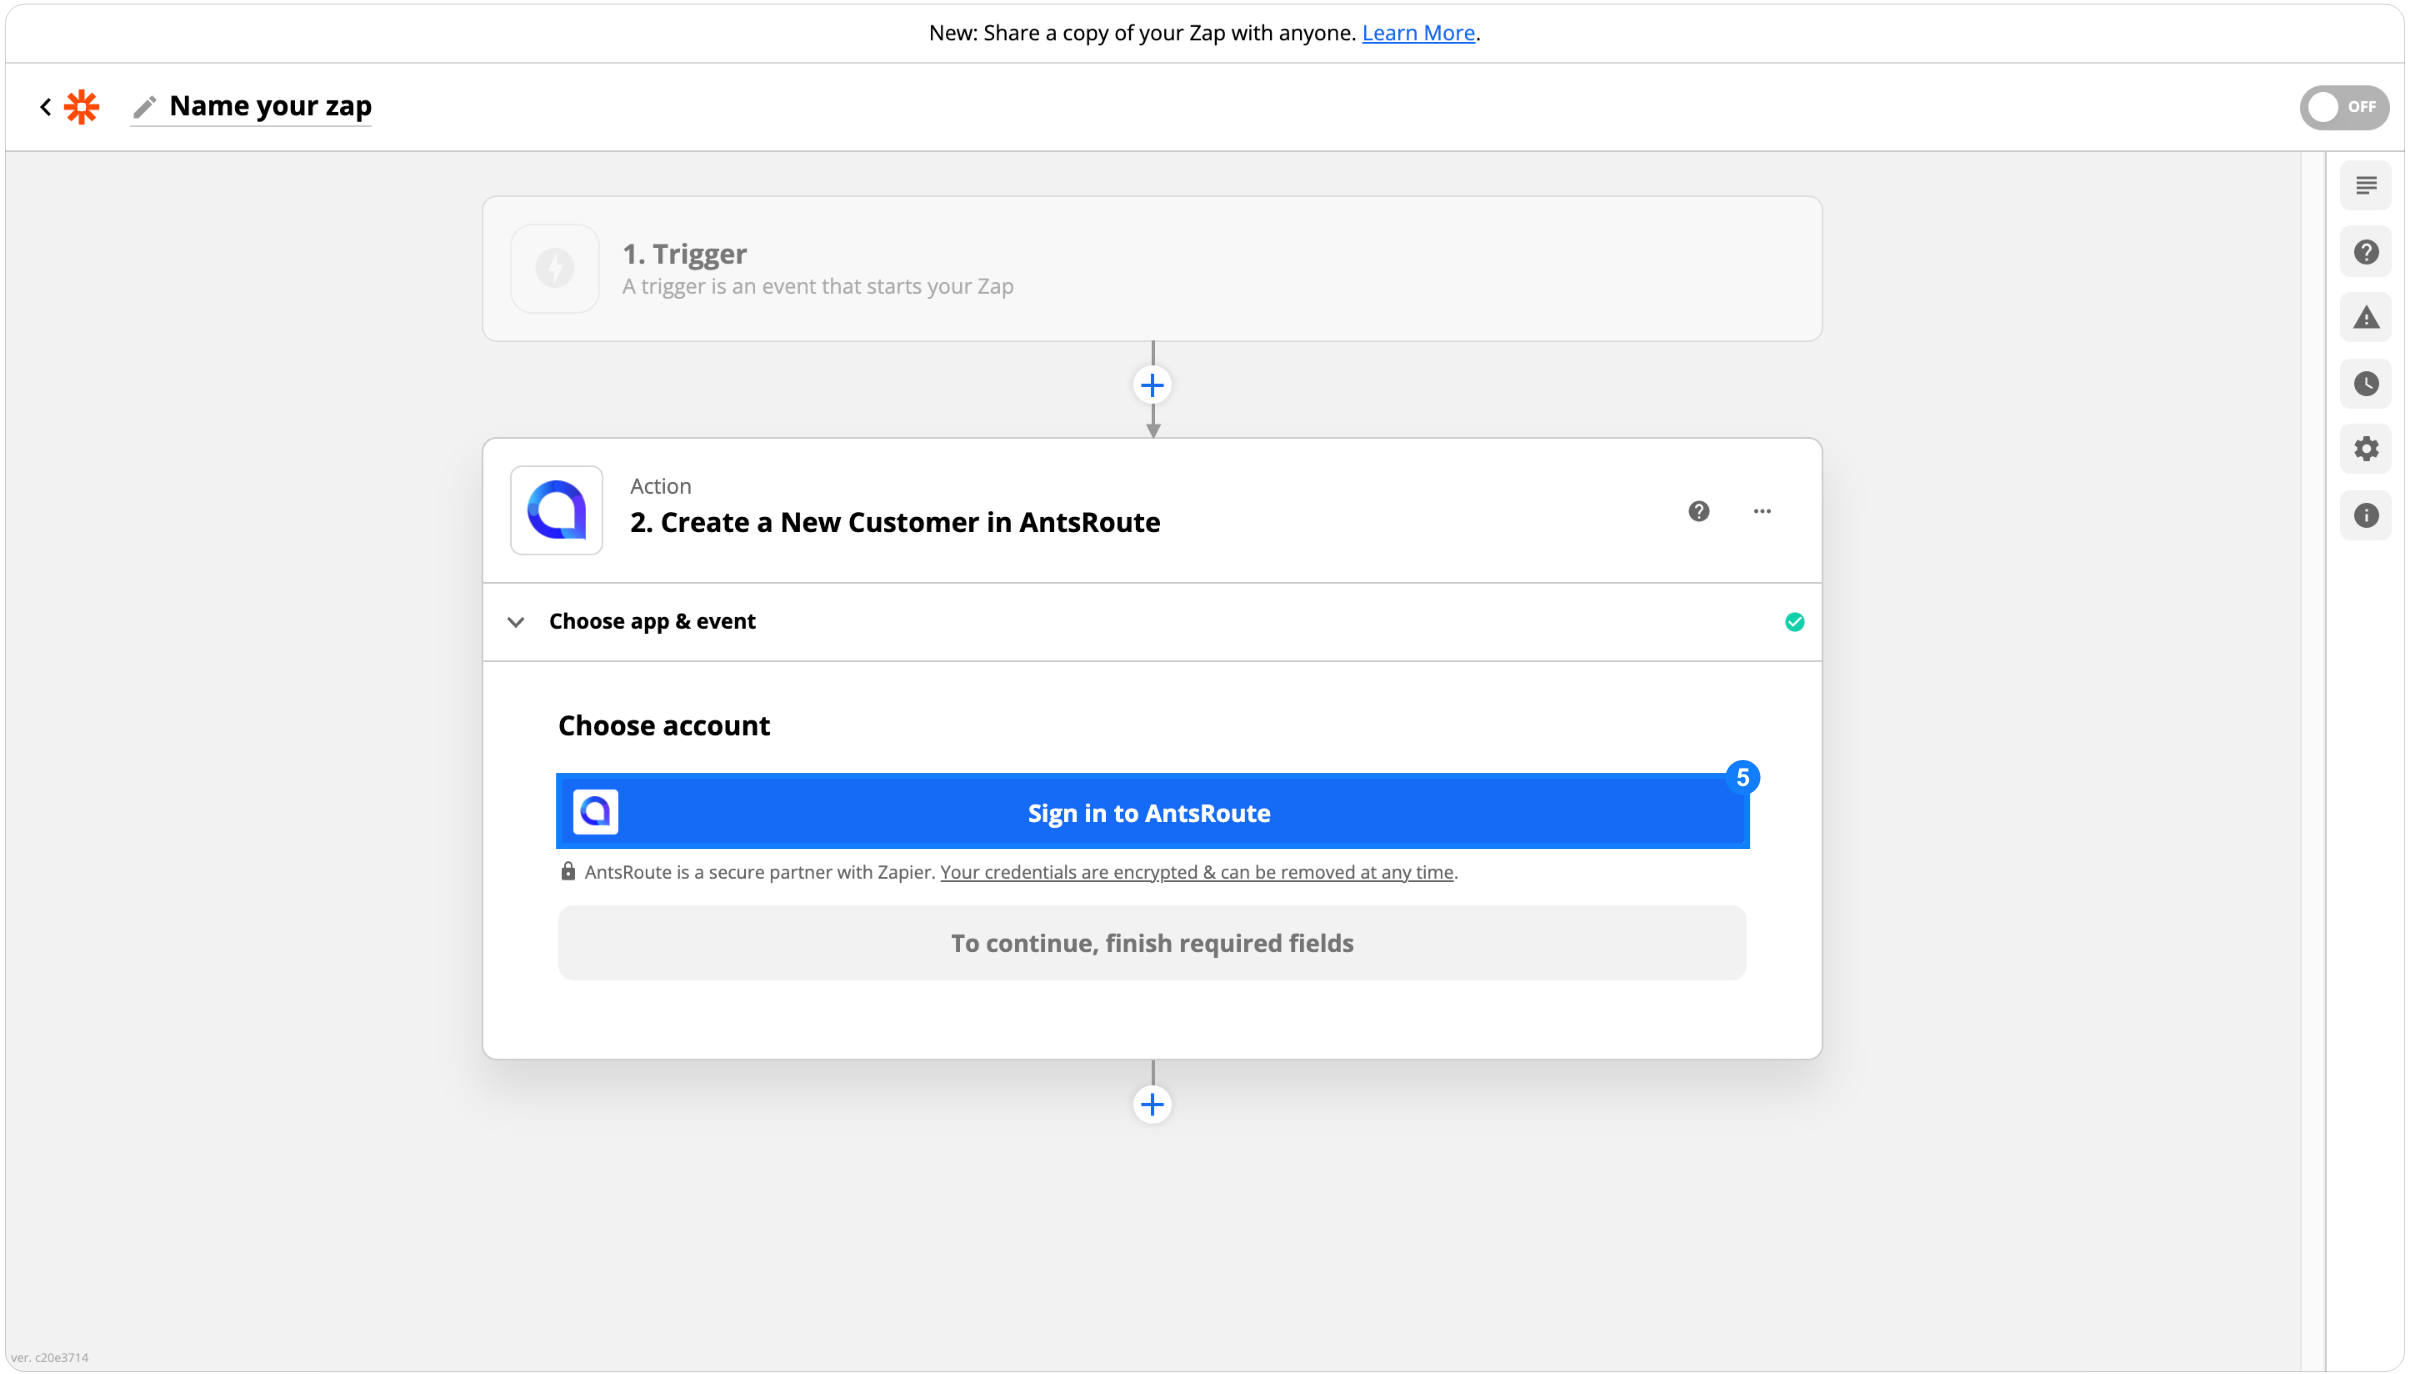Click the 'Choose account' heading
Image resolution: width=2409 pixels, height=1374 pixels.
(x=664, y=726)
